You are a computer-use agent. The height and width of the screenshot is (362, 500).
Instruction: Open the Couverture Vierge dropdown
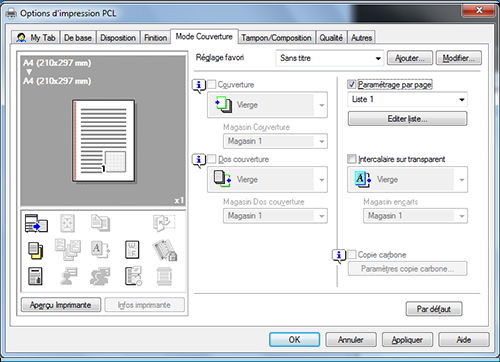click(267, 105)
